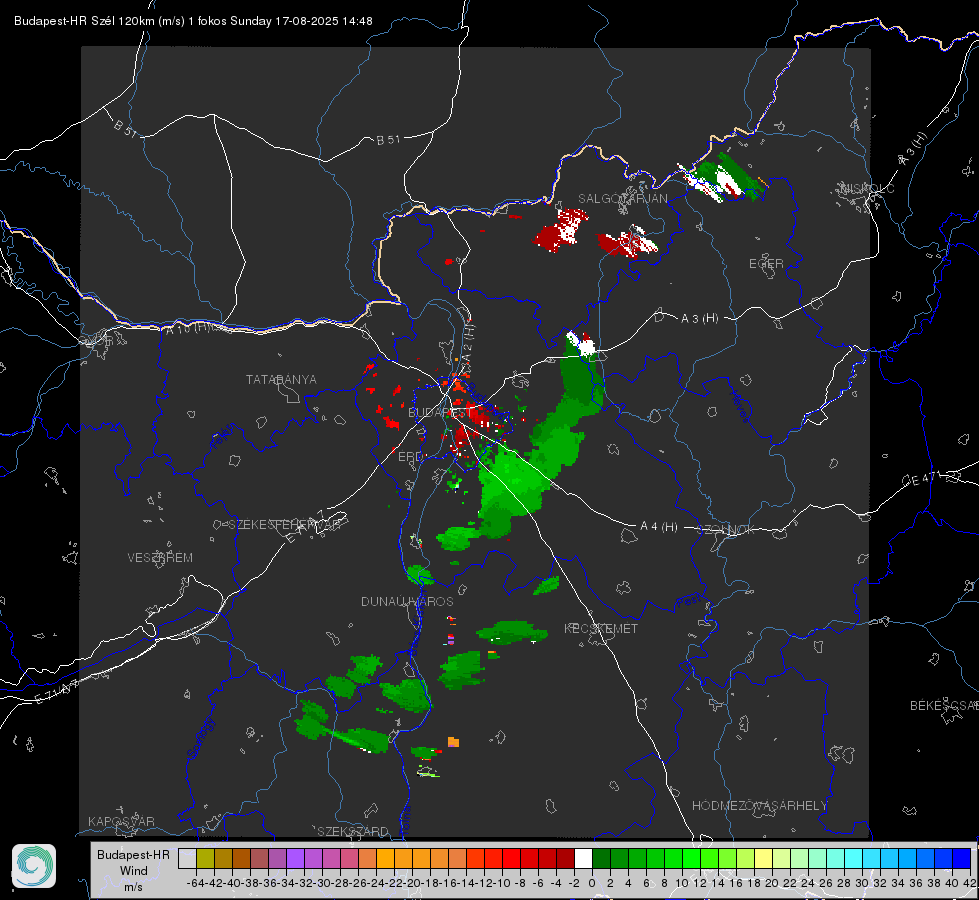Click the olive swatch between -64 and -42
Screen dimensions: 979x900
click(205, 859)
